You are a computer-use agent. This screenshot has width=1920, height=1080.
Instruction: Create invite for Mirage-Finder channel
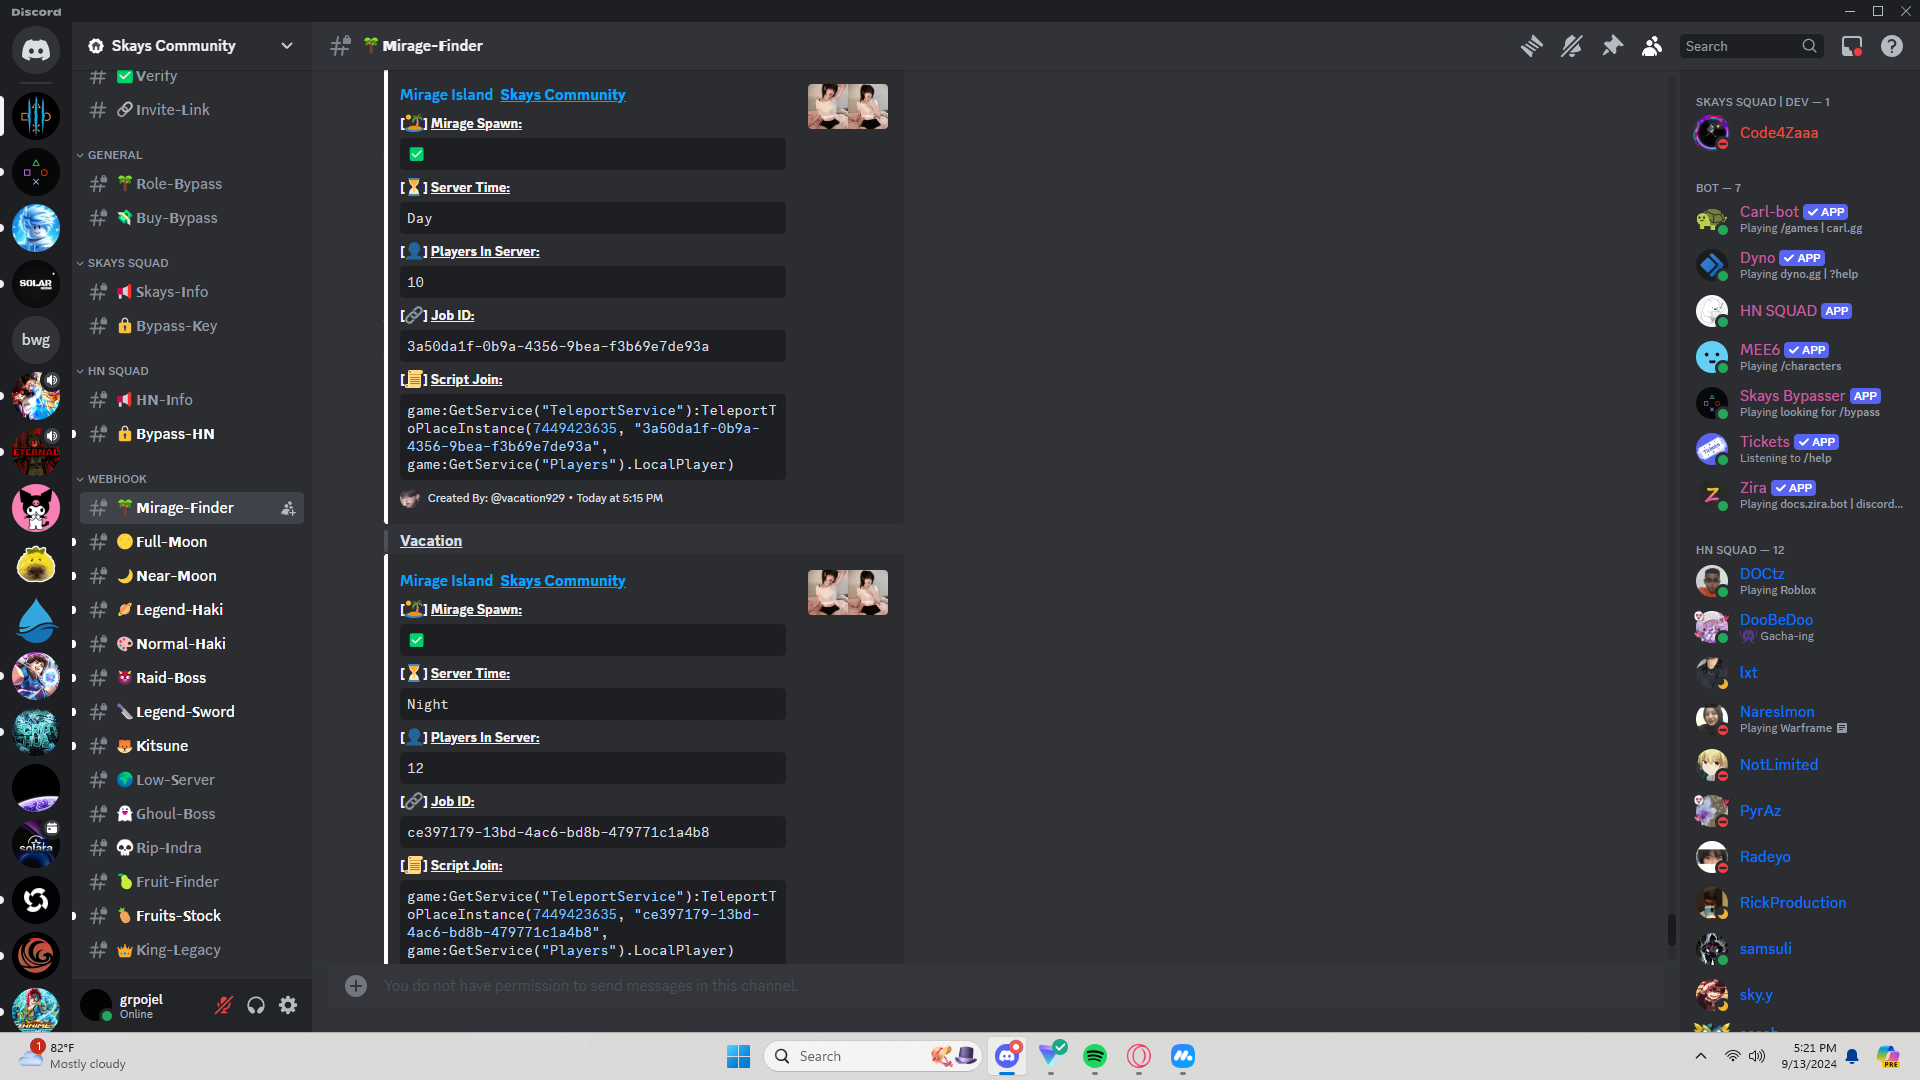[x=288, y=508]
